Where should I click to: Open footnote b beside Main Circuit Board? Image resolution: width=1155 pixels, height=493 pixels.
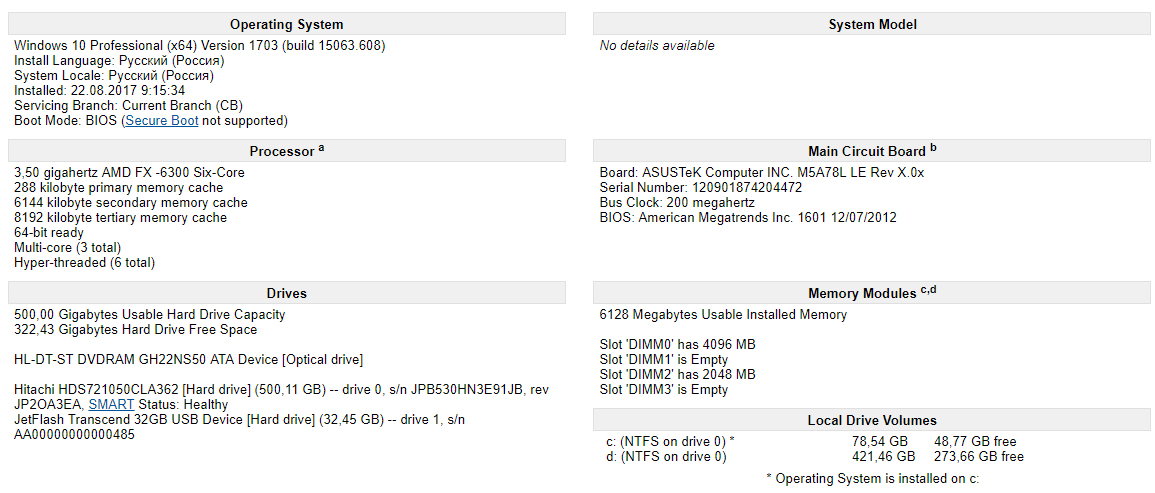(x=933, y=147)
